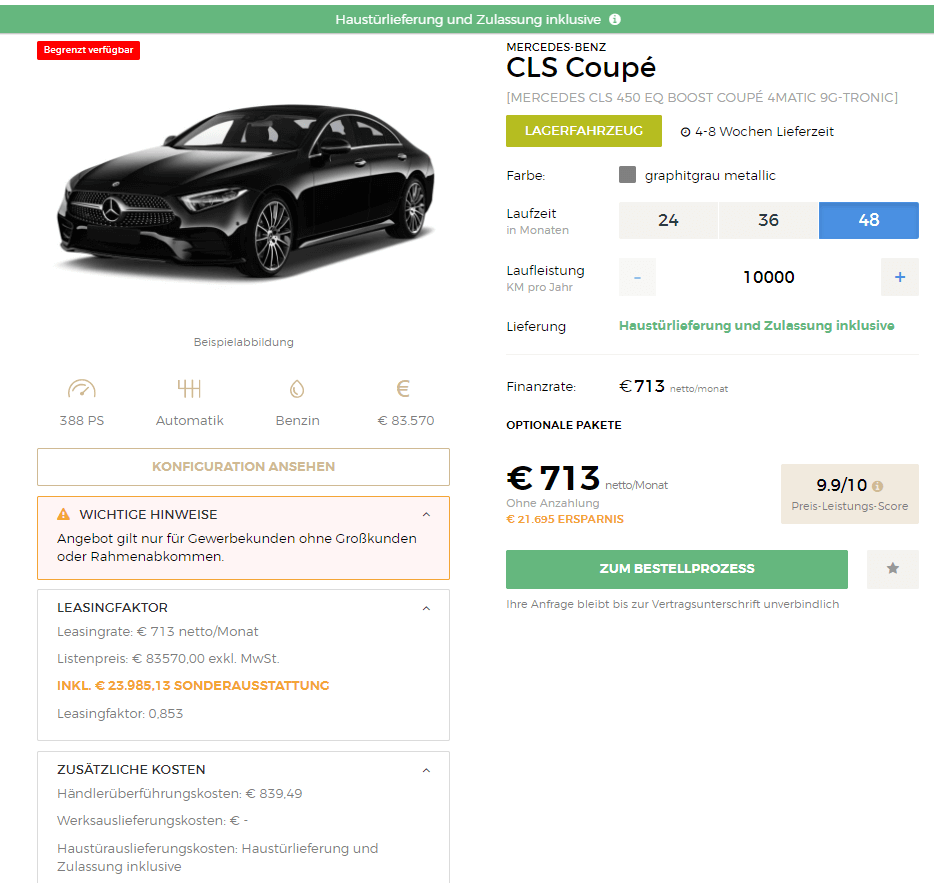The height and width of the screenshot is (883, 934).
Task: Click the graphitgrau metallic color swatch
Action: pyautogui.click(x=627, y=175)
